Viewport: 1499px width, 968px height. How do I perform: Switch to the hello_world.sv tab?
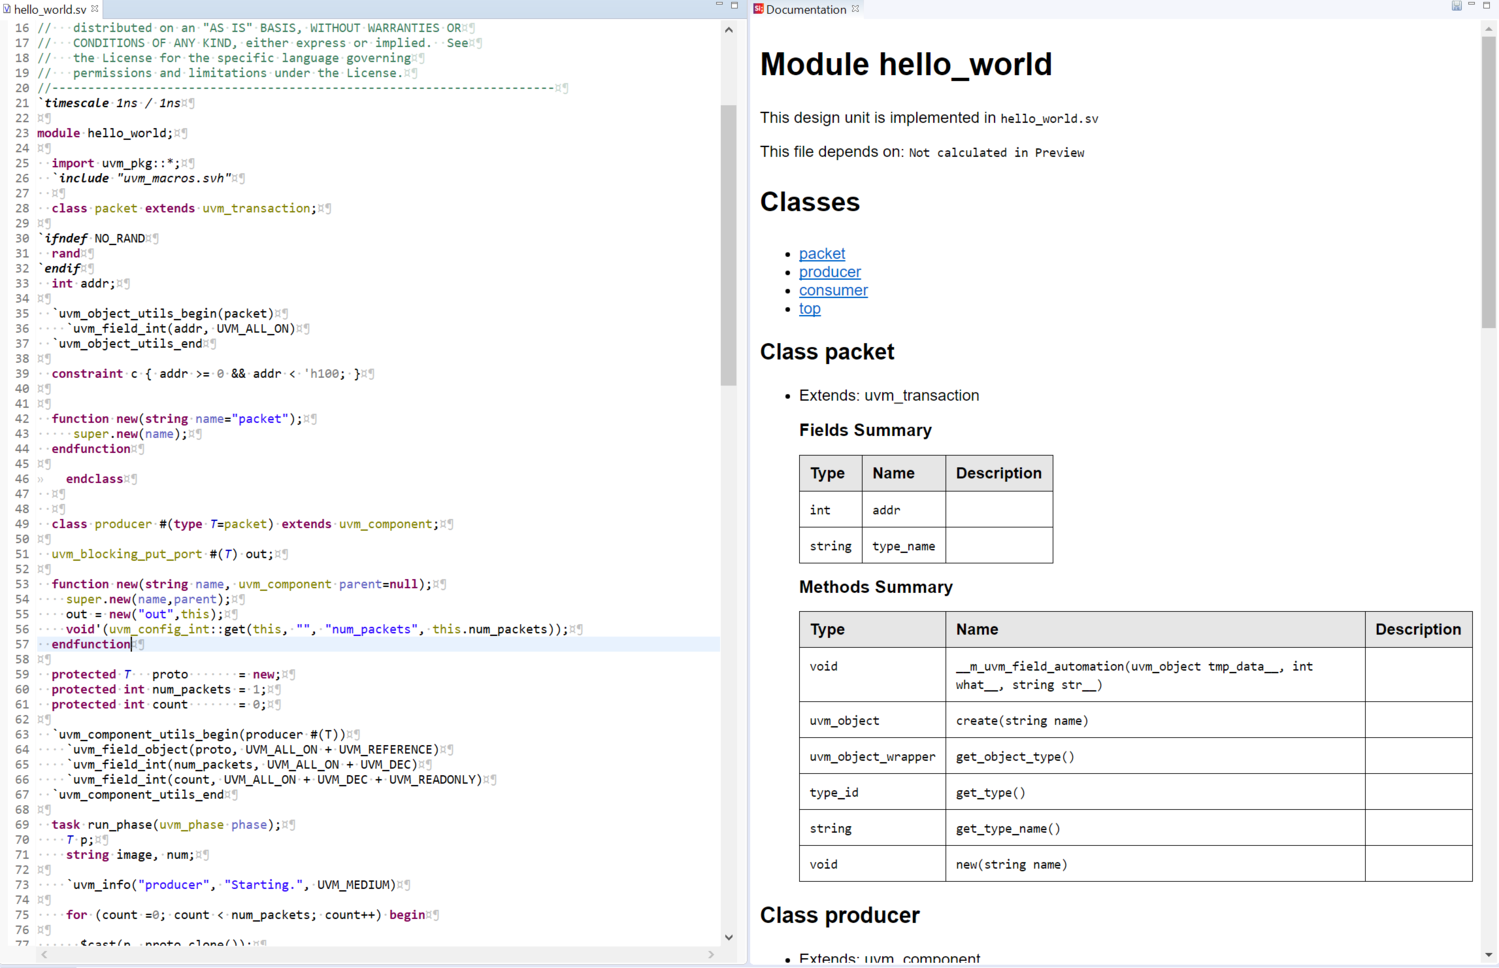pyautogui.click(x=49, y=9)
